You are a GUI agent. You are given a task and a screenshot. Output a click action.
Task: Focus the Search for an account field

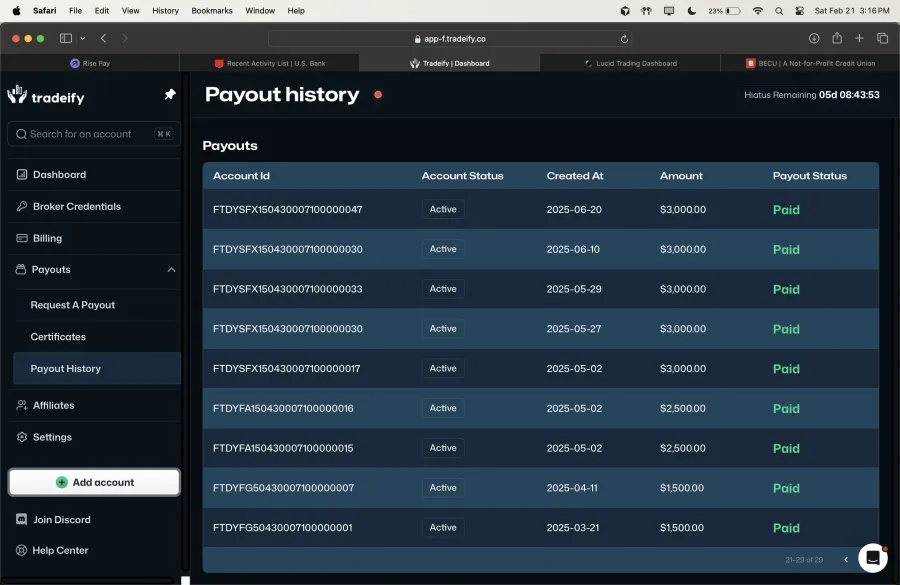94,134
